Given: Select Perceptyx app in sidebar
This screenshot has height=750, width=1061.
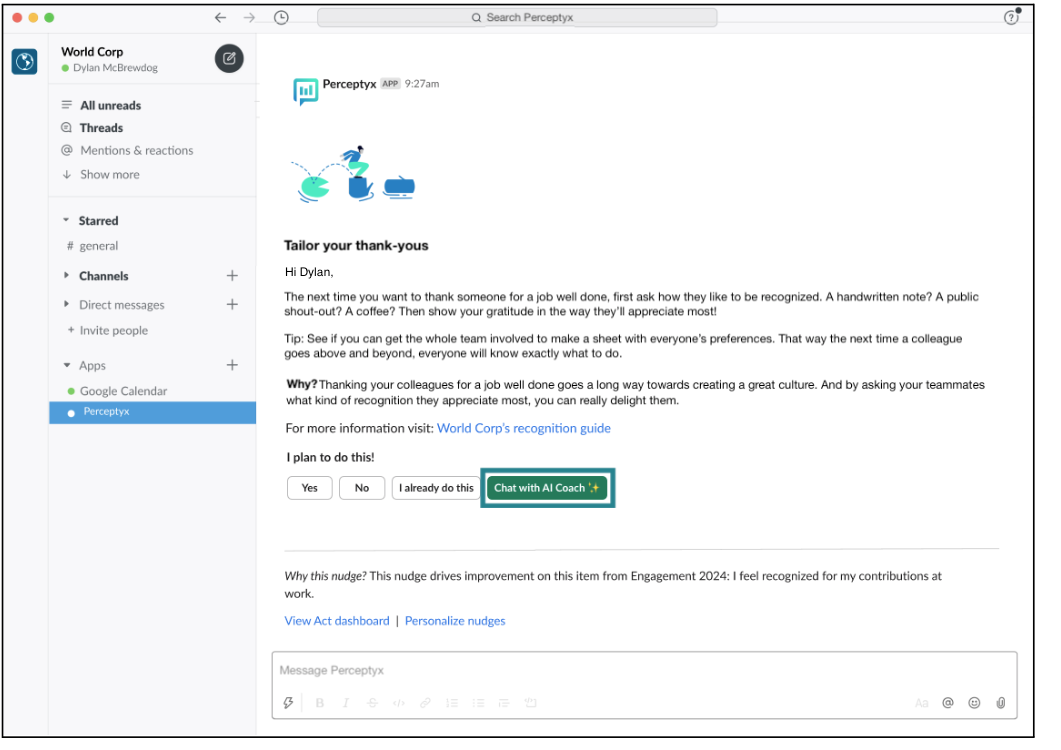Looking at the screenshot, I should [x=152, y=412].
